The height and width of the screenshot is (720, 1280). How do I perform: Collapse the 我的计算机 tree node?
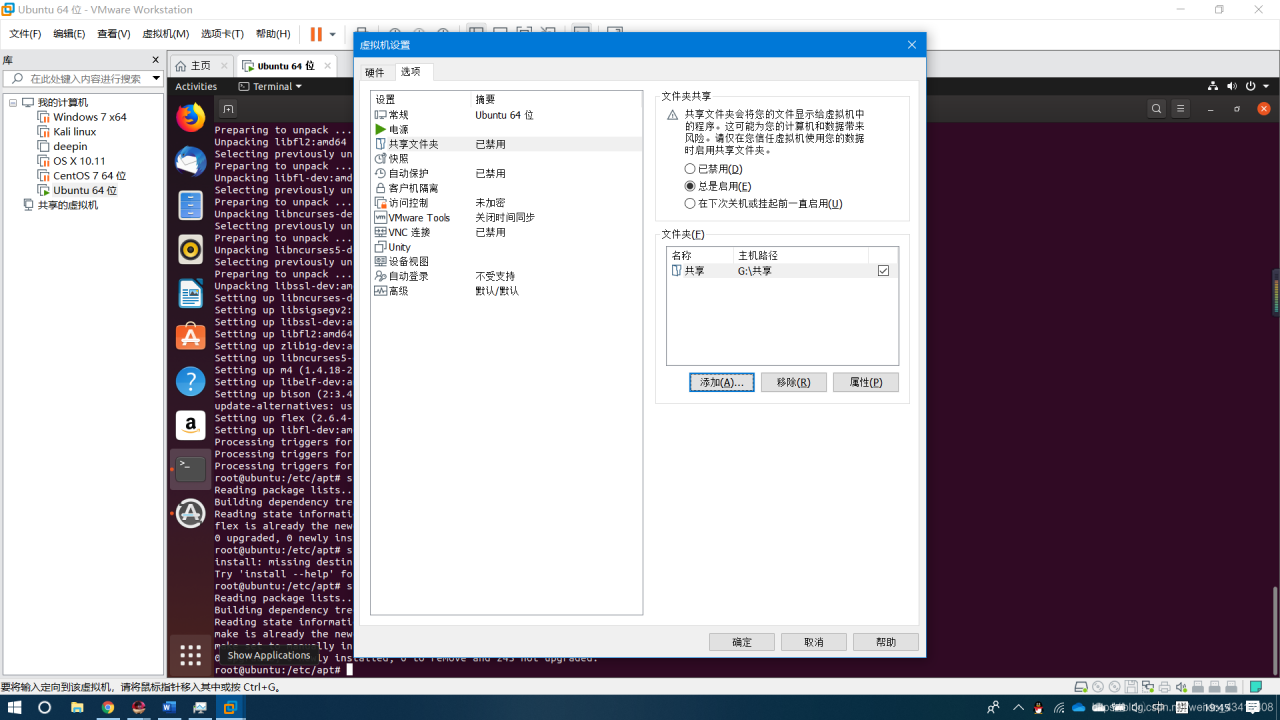pos(13,102)
